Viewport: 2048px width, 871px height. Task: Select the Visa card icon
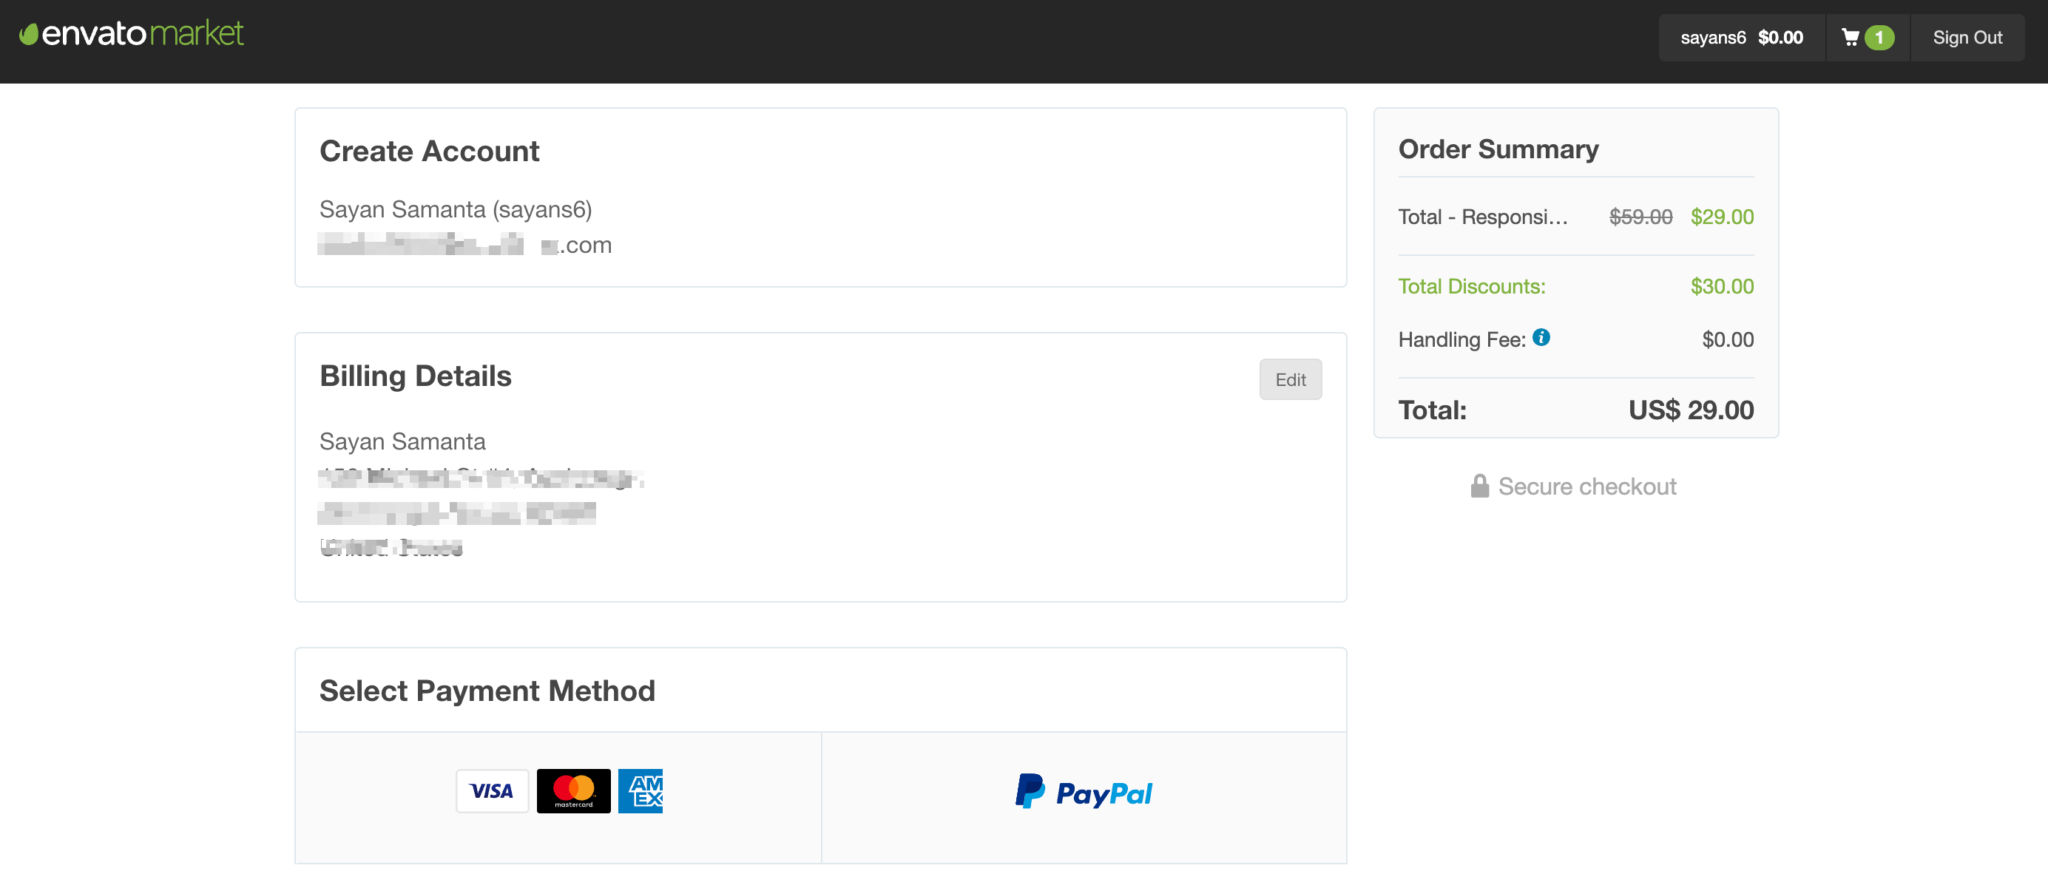492,791
